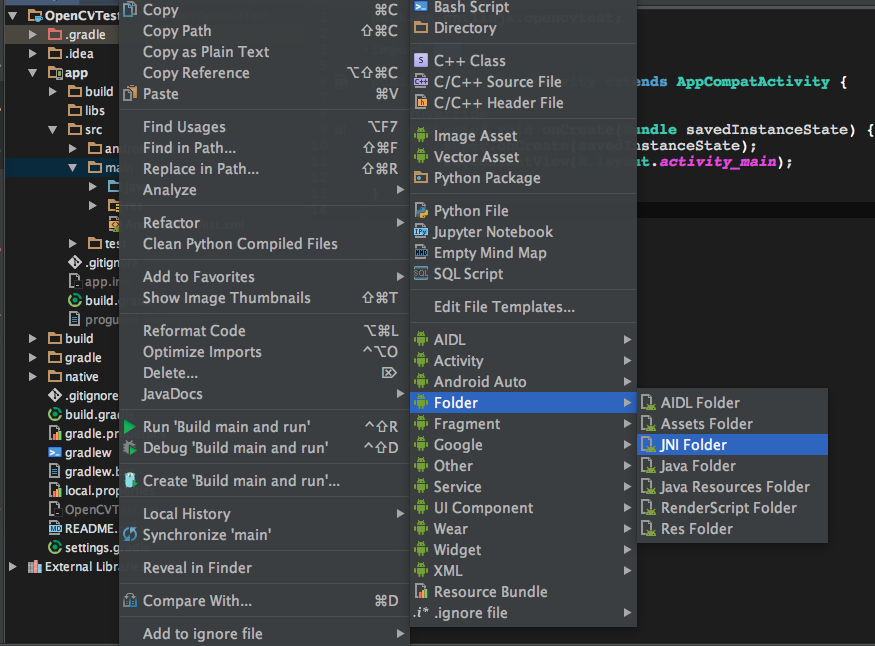
Task: Select JNI Folder
Action: pos(733,445)
